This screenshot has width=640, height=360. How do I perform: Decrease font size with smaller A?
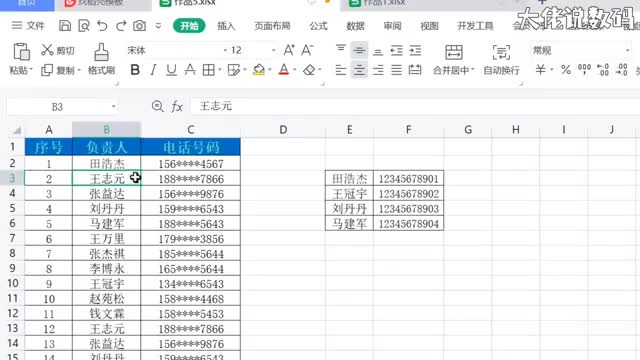pos(307,50)
